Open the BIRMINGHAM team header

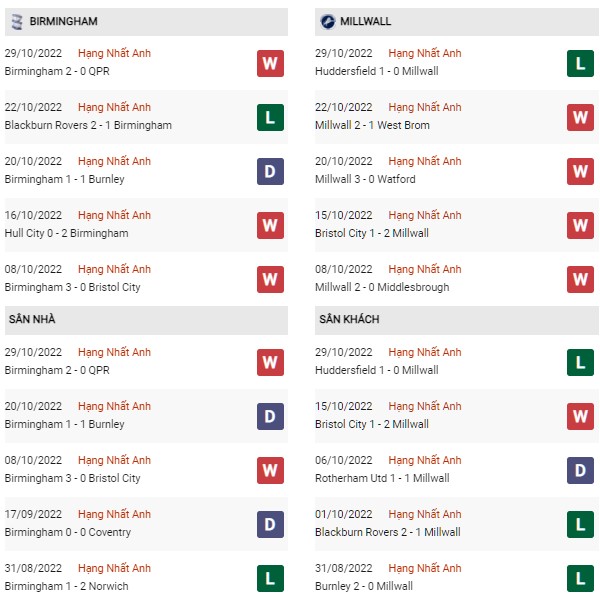[146, 22]
